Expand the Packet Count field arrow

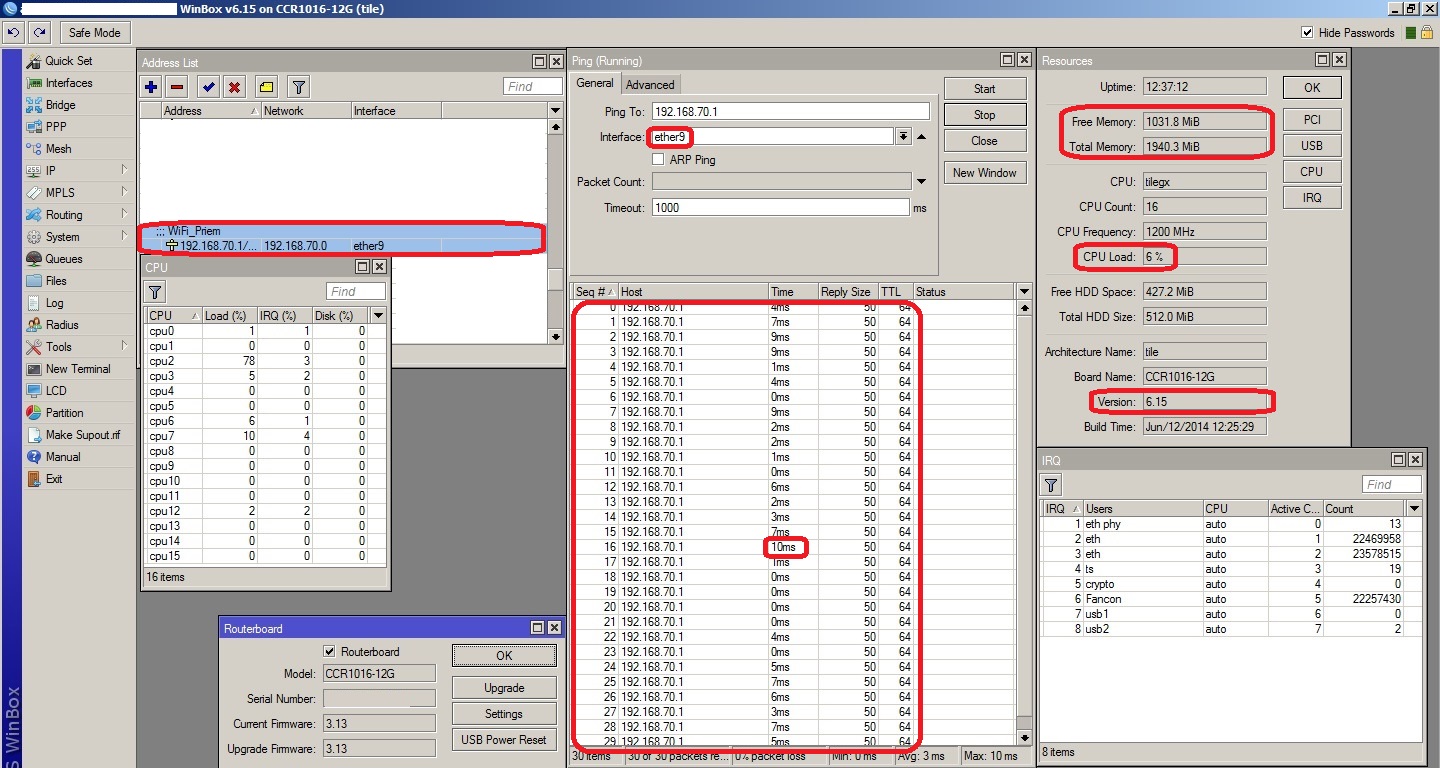click(921, 182)
